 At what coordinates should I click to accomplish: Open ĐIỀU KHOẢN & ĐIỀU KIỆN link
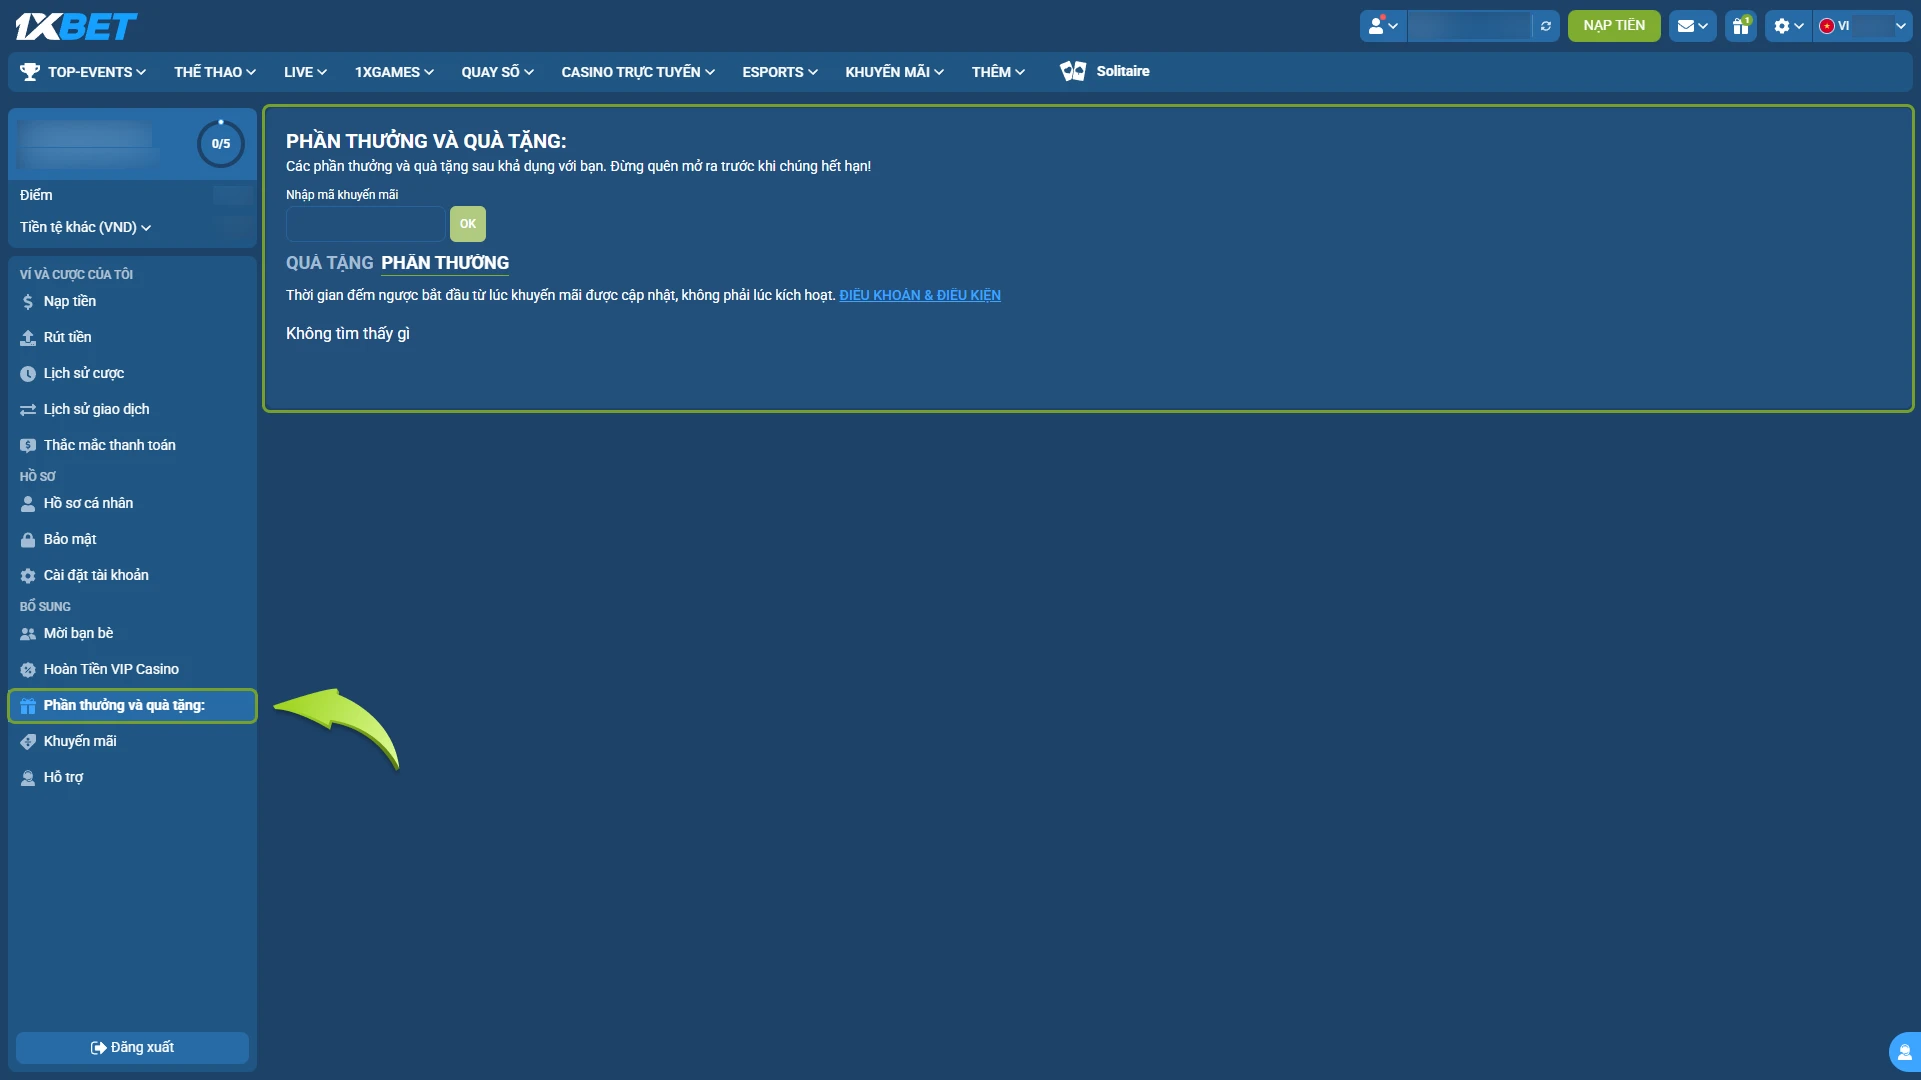tap(920, 295)
